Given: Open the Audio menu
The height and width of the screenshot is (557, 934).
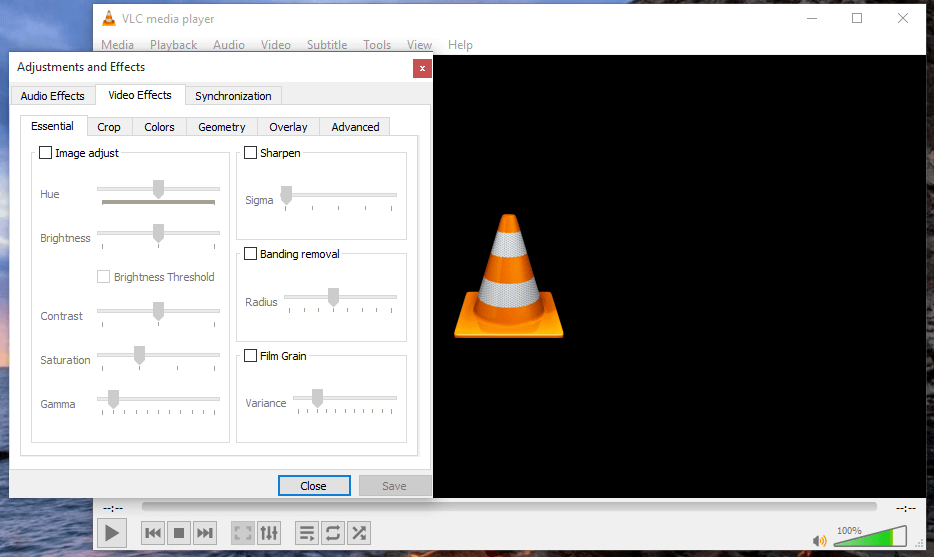Looking at the screenshot, I should (229, 45).
